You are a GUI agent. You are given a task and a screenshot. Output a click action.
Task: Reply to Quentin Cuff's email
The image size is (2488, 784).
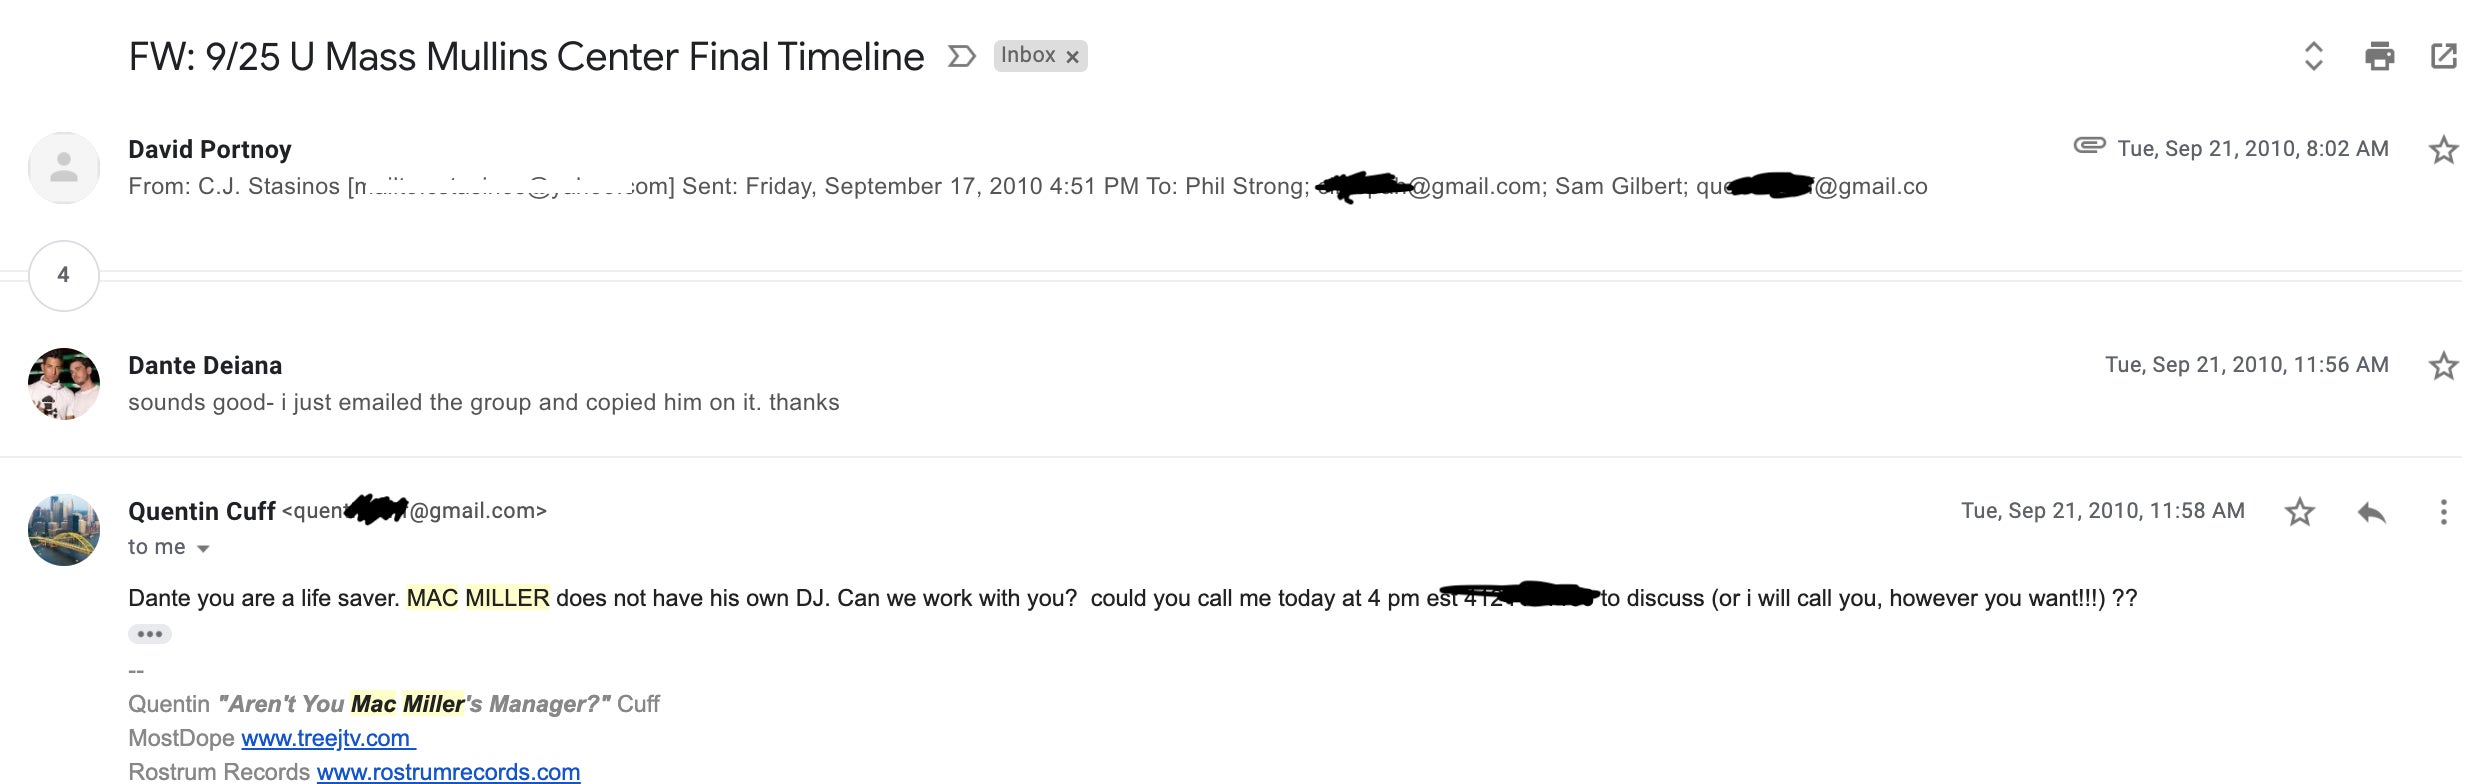coord(2371,512)
